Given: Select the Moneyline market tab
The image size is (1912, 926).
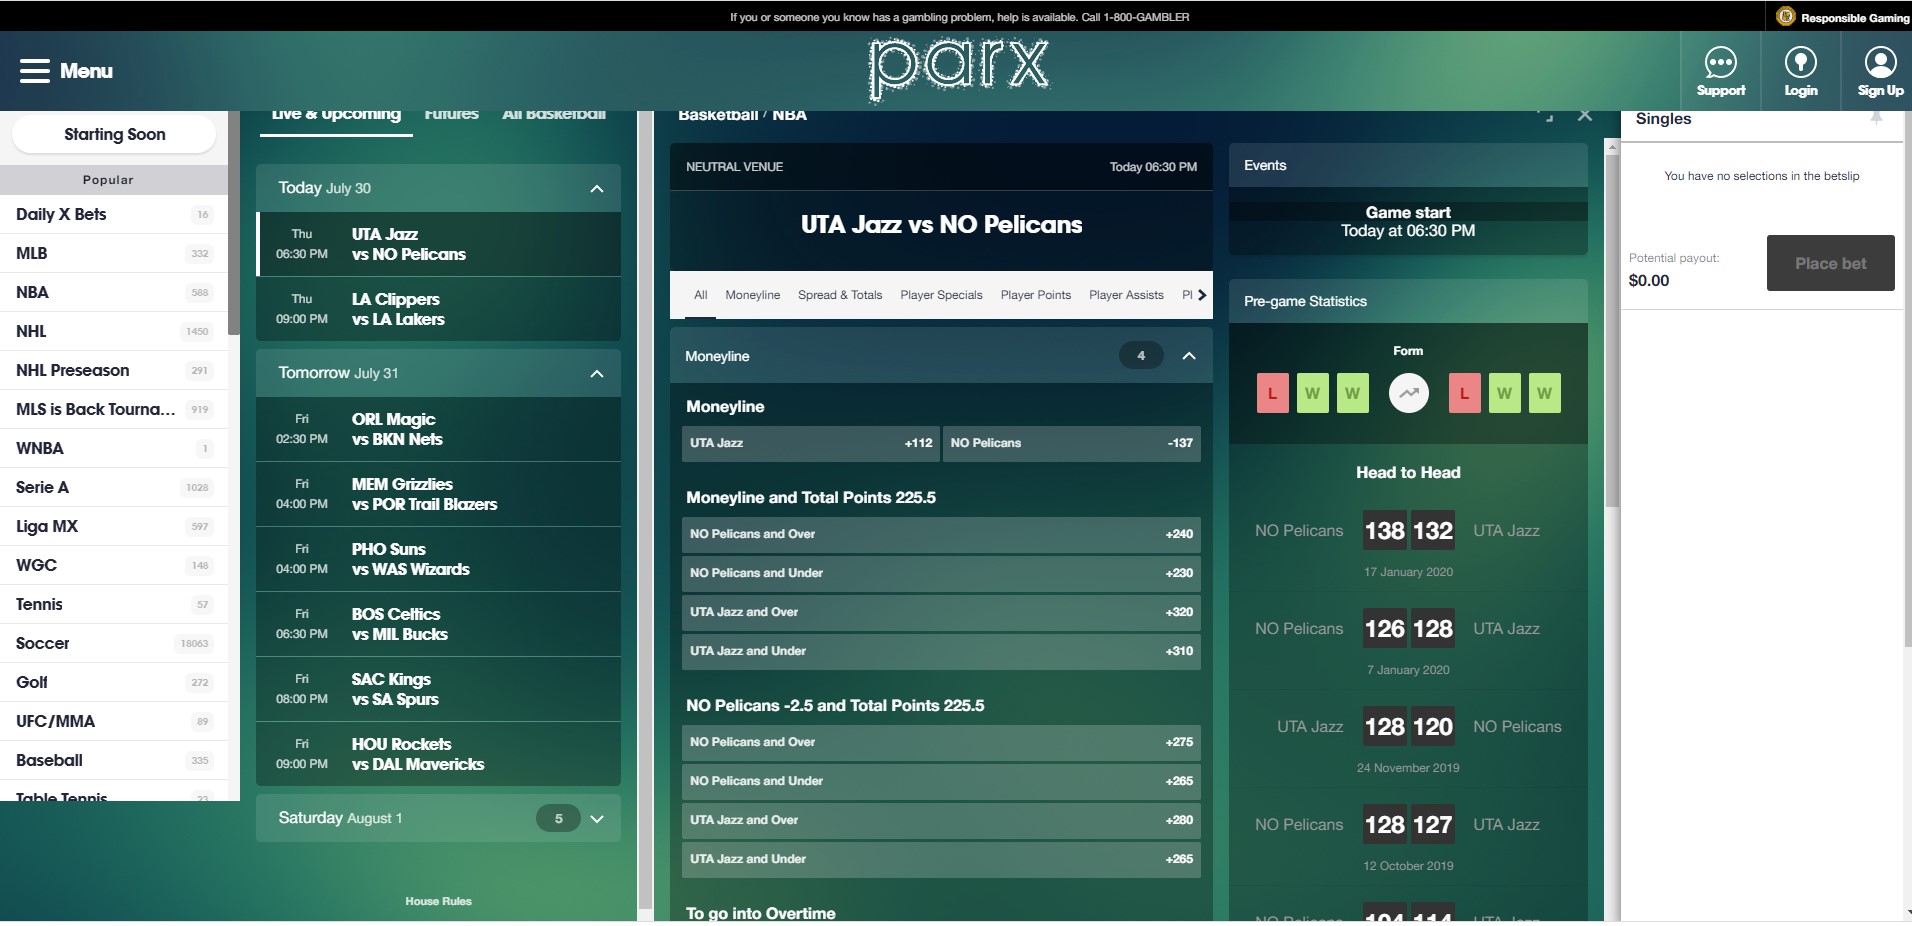Looking at the screenshot, I should pyautogui.click(x=753, y=295).
